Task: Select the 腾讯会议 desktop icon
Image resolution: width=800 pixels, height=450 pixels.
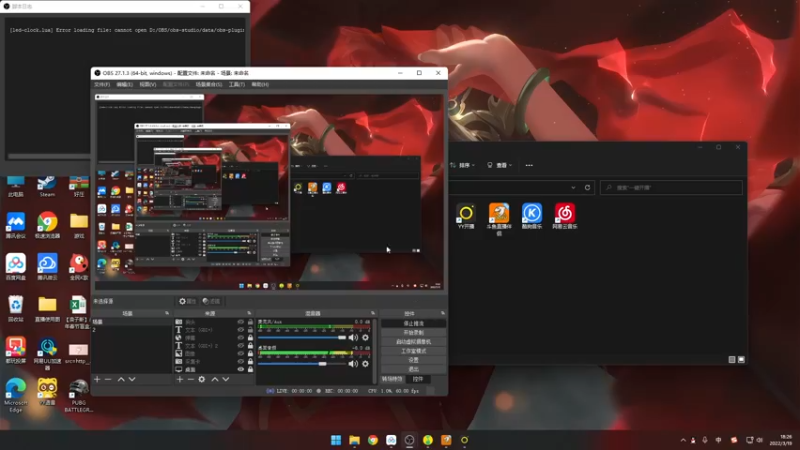Action: (16, 226)
